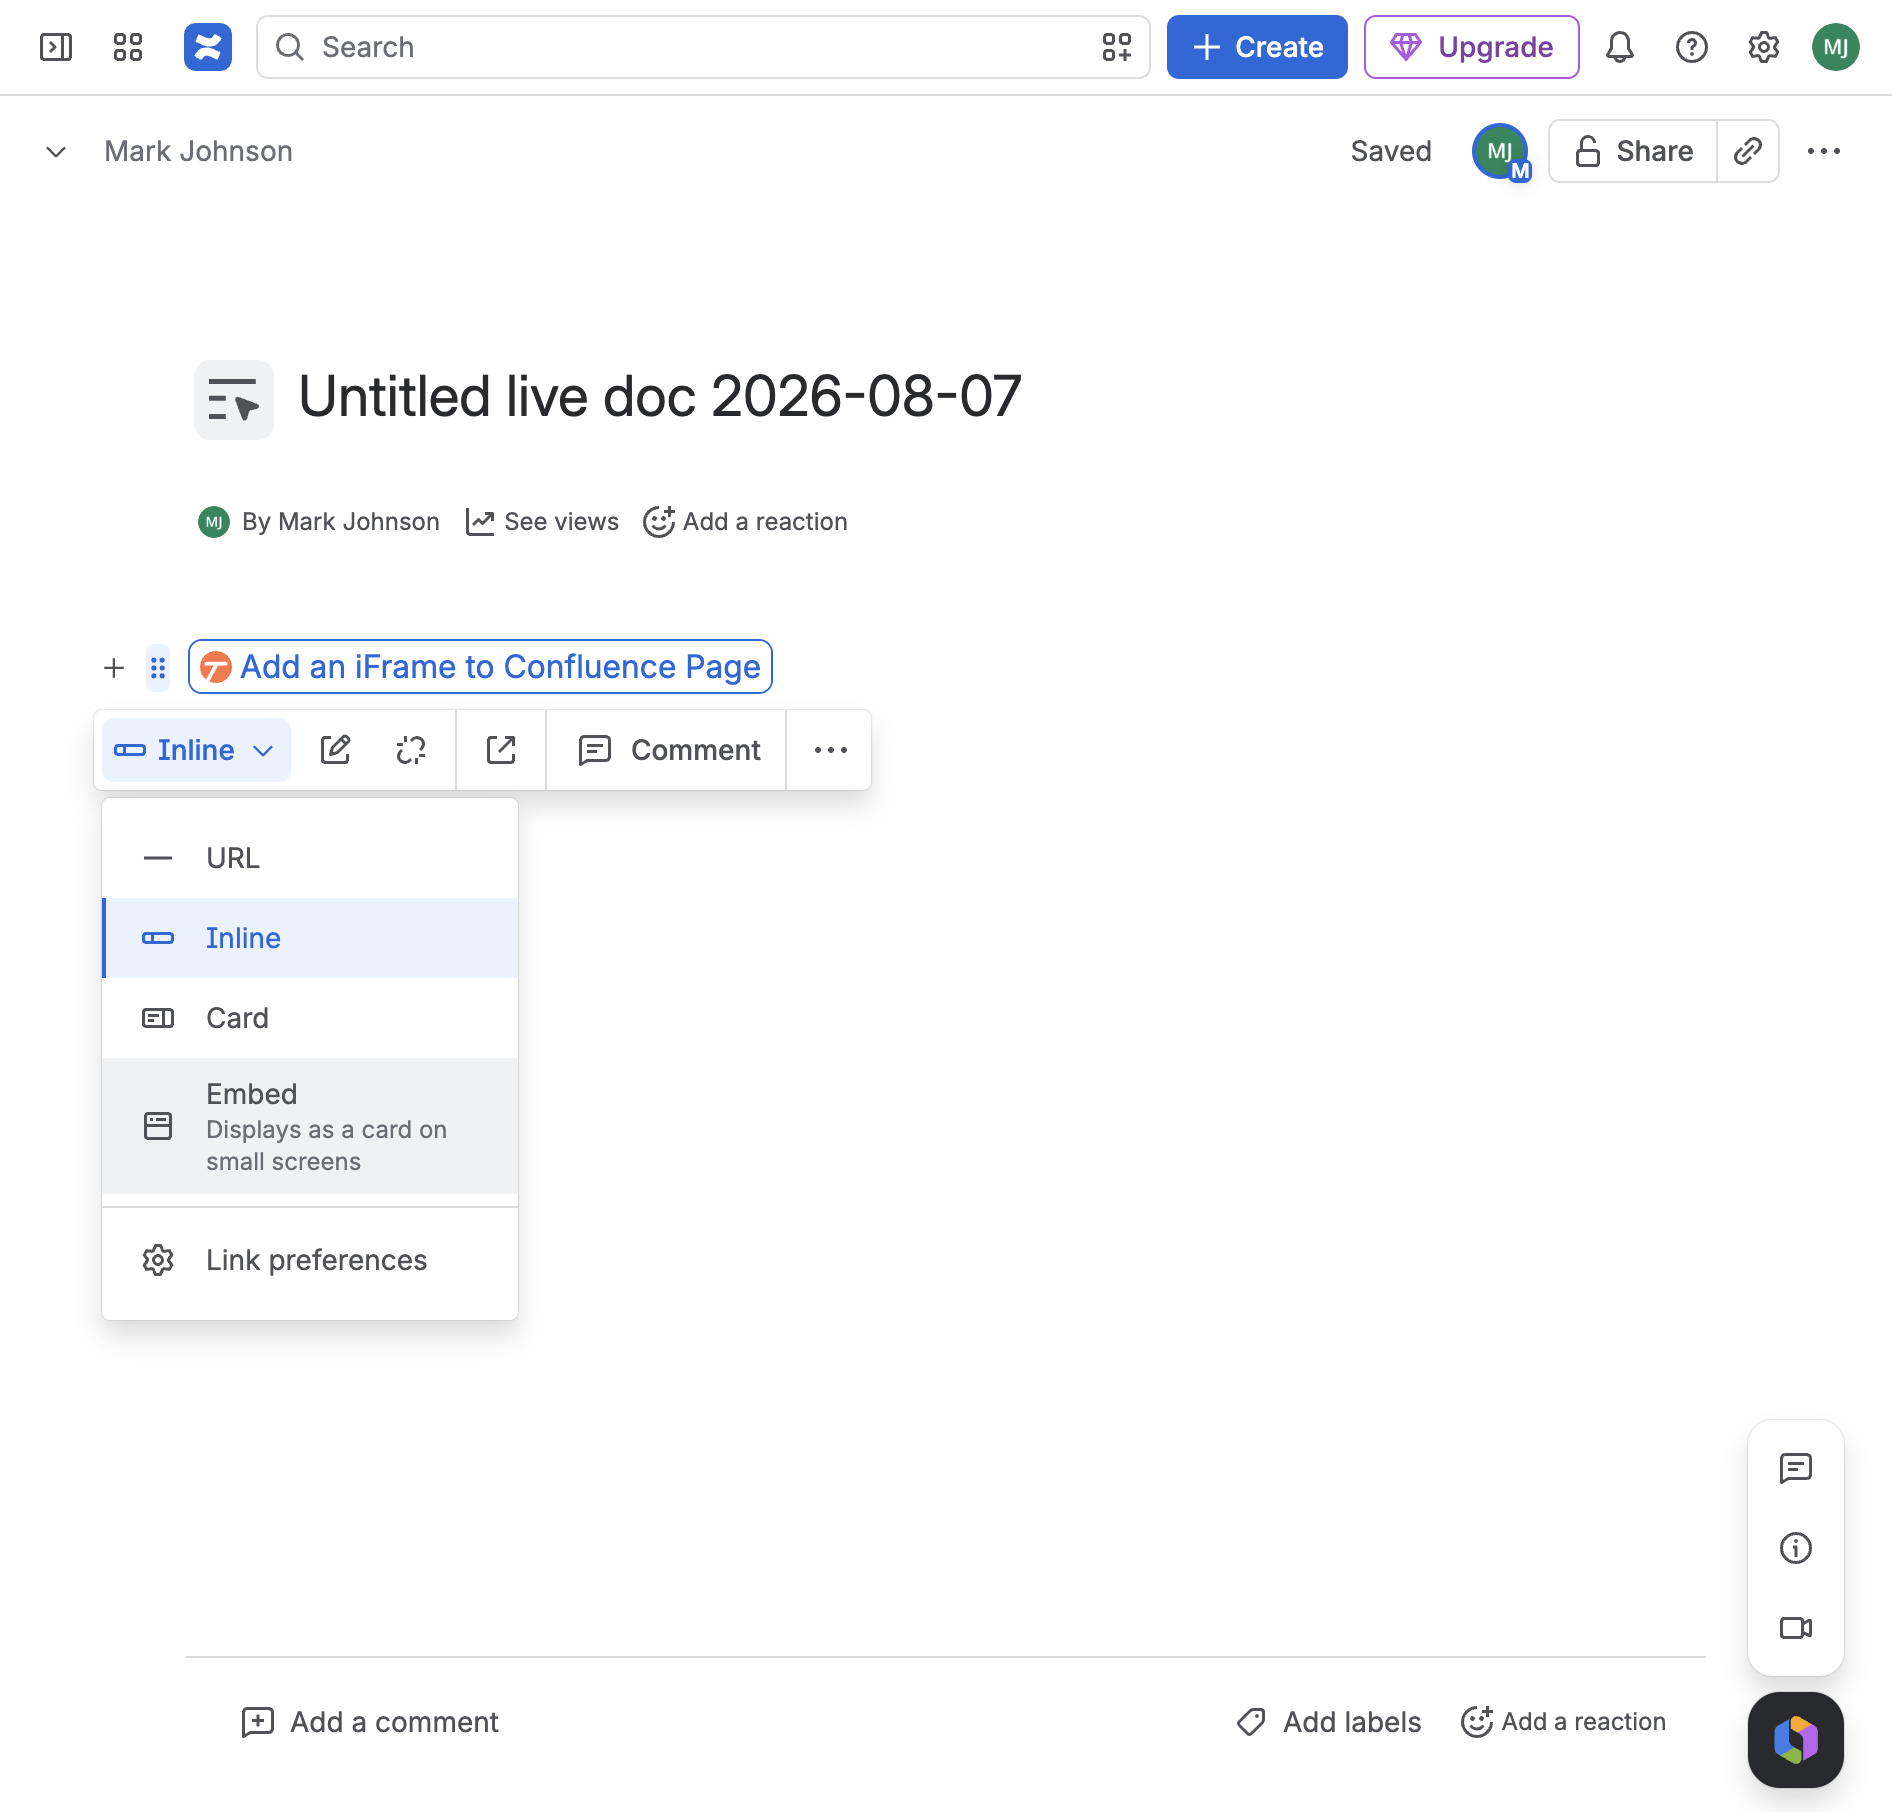Toggle the sidebar expand icon
The width and height of the screenshot is (1892, 1812).
tap(56, 47)
